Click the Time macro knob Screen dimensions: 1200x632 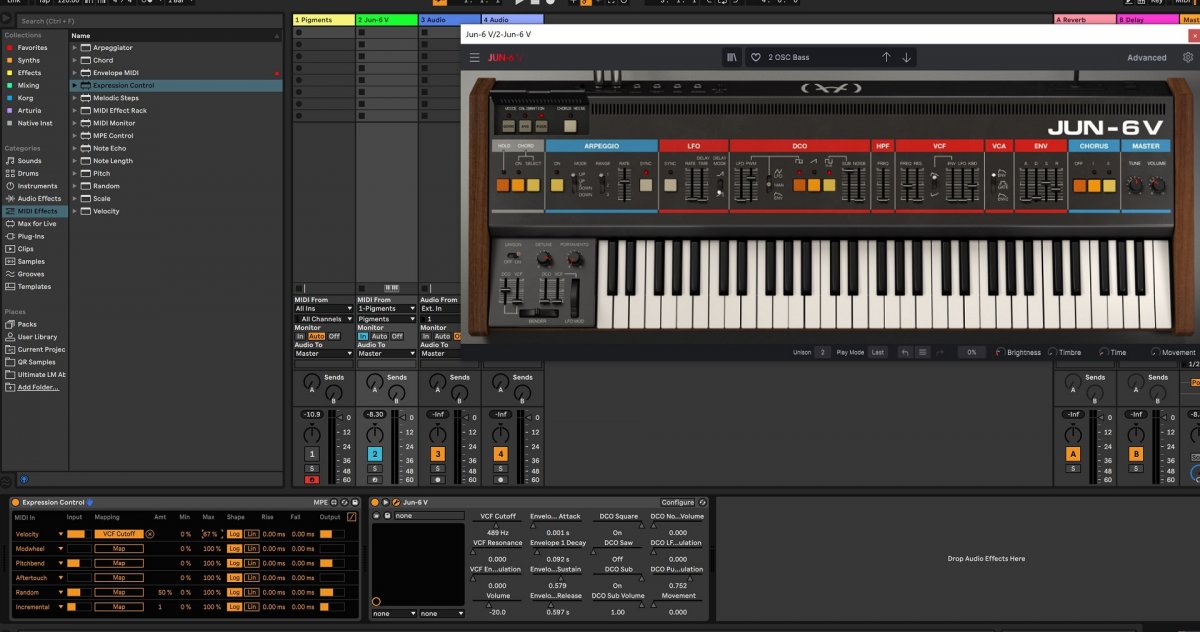pos(1103,352)
